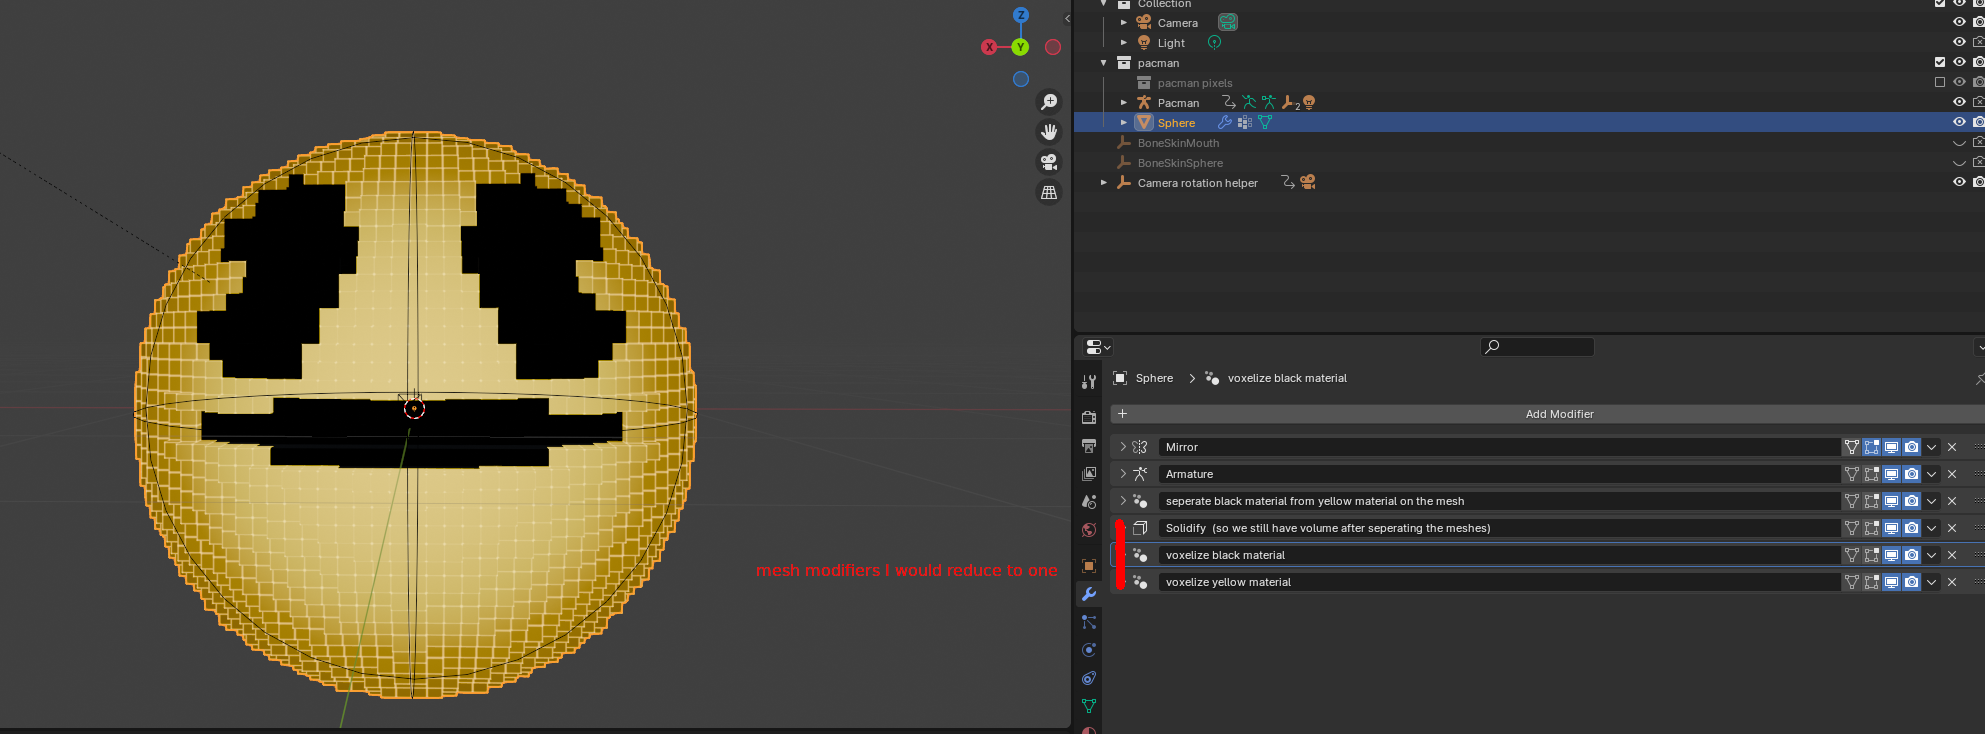Delete the voxelize black material modifier
The width and height of the screenshot is (1985, 734).
tap(1952, 555)
